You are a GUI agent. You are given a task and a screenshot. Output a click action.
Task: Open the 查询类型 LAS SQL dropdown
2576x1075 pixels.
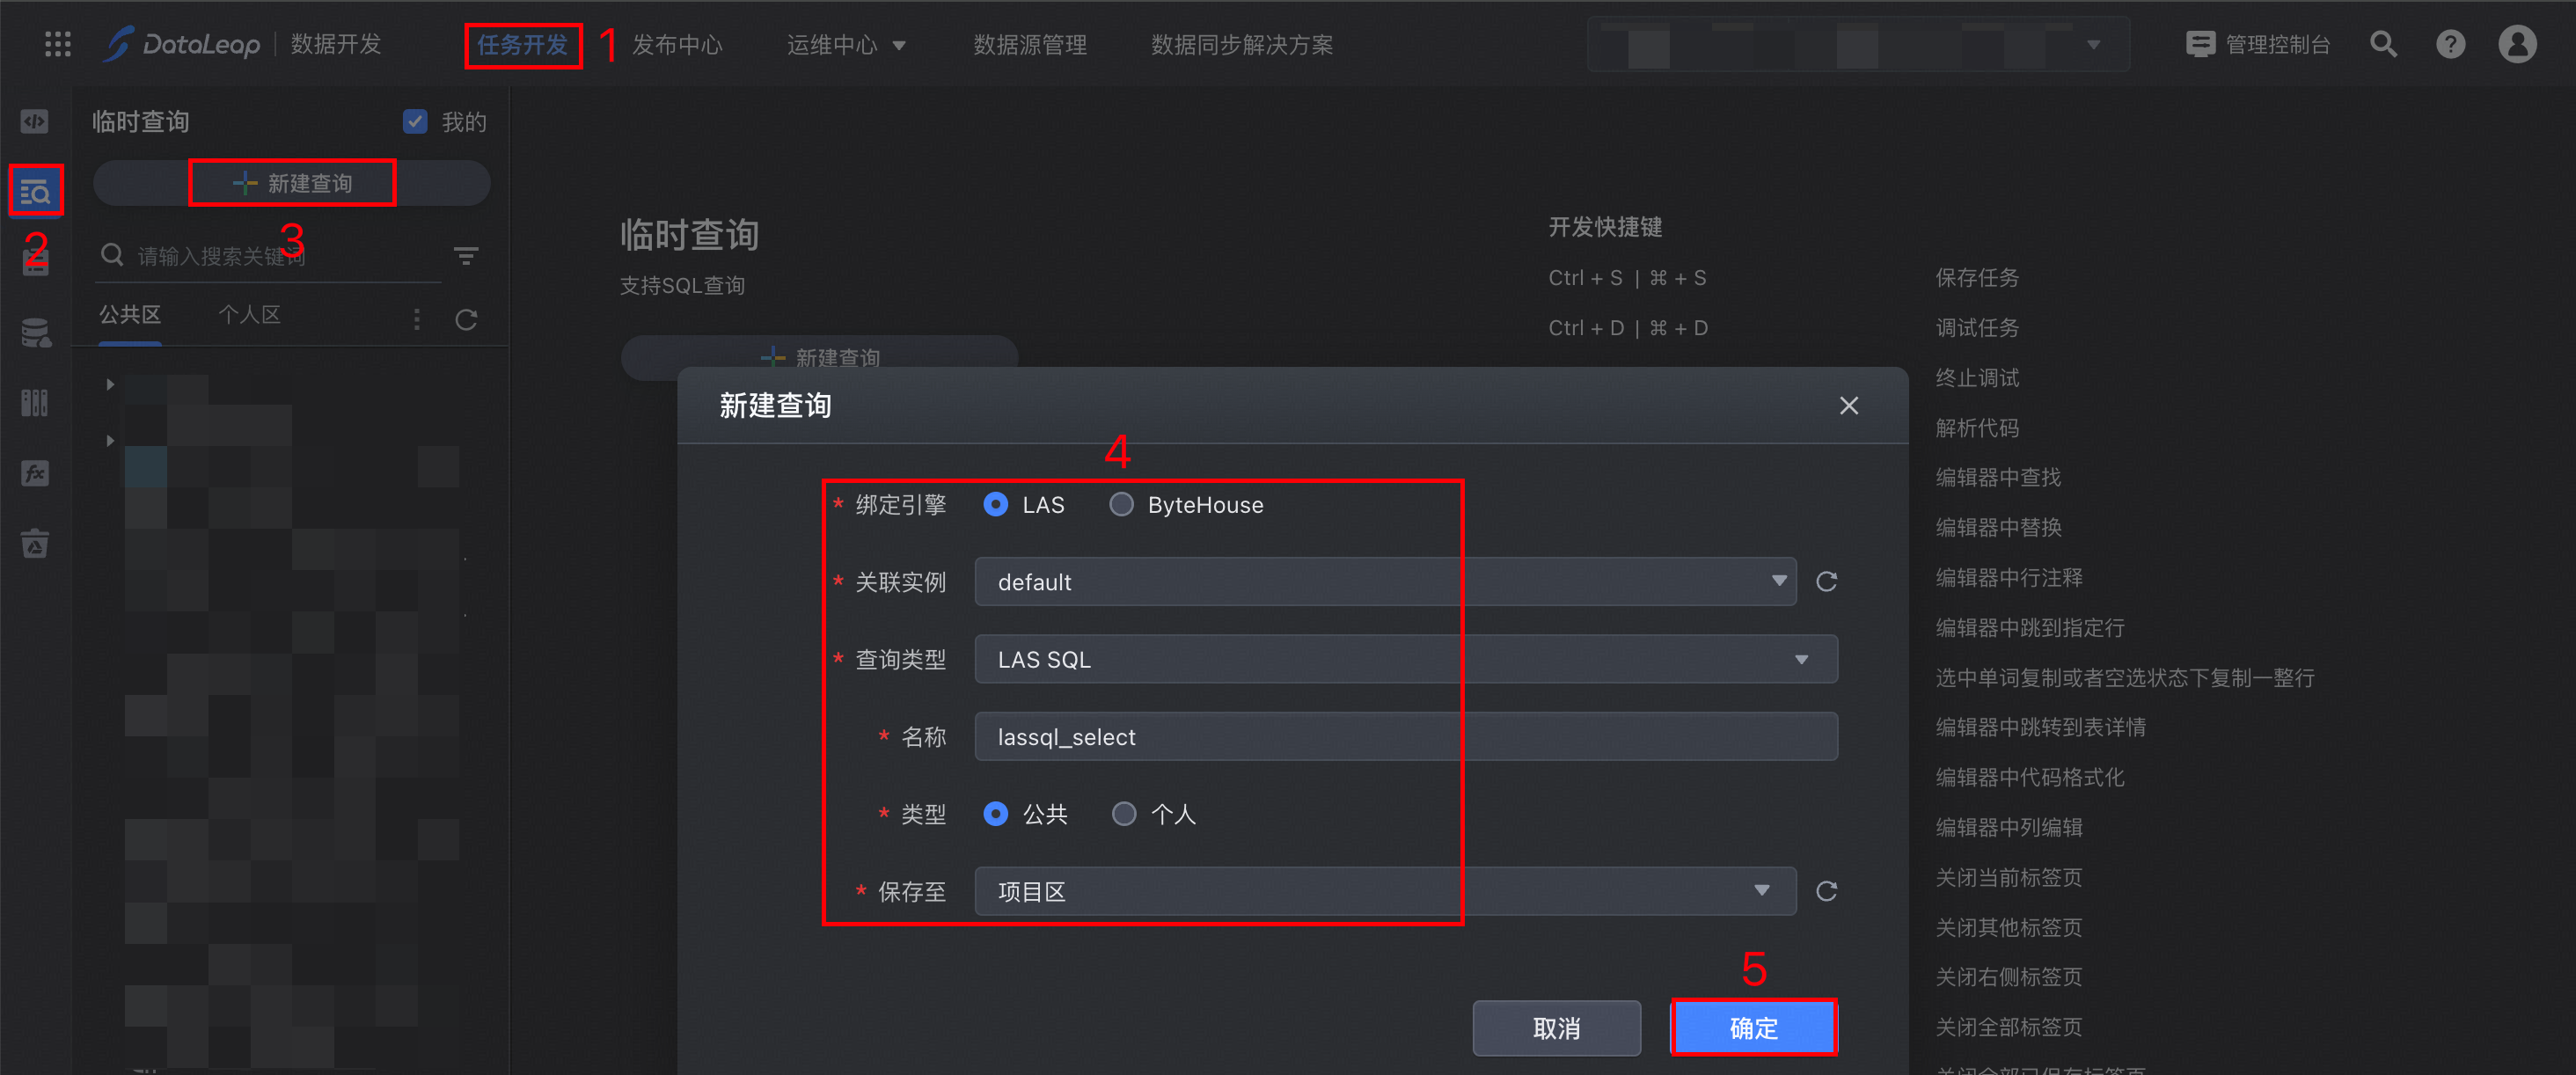tap(1405, 660)
